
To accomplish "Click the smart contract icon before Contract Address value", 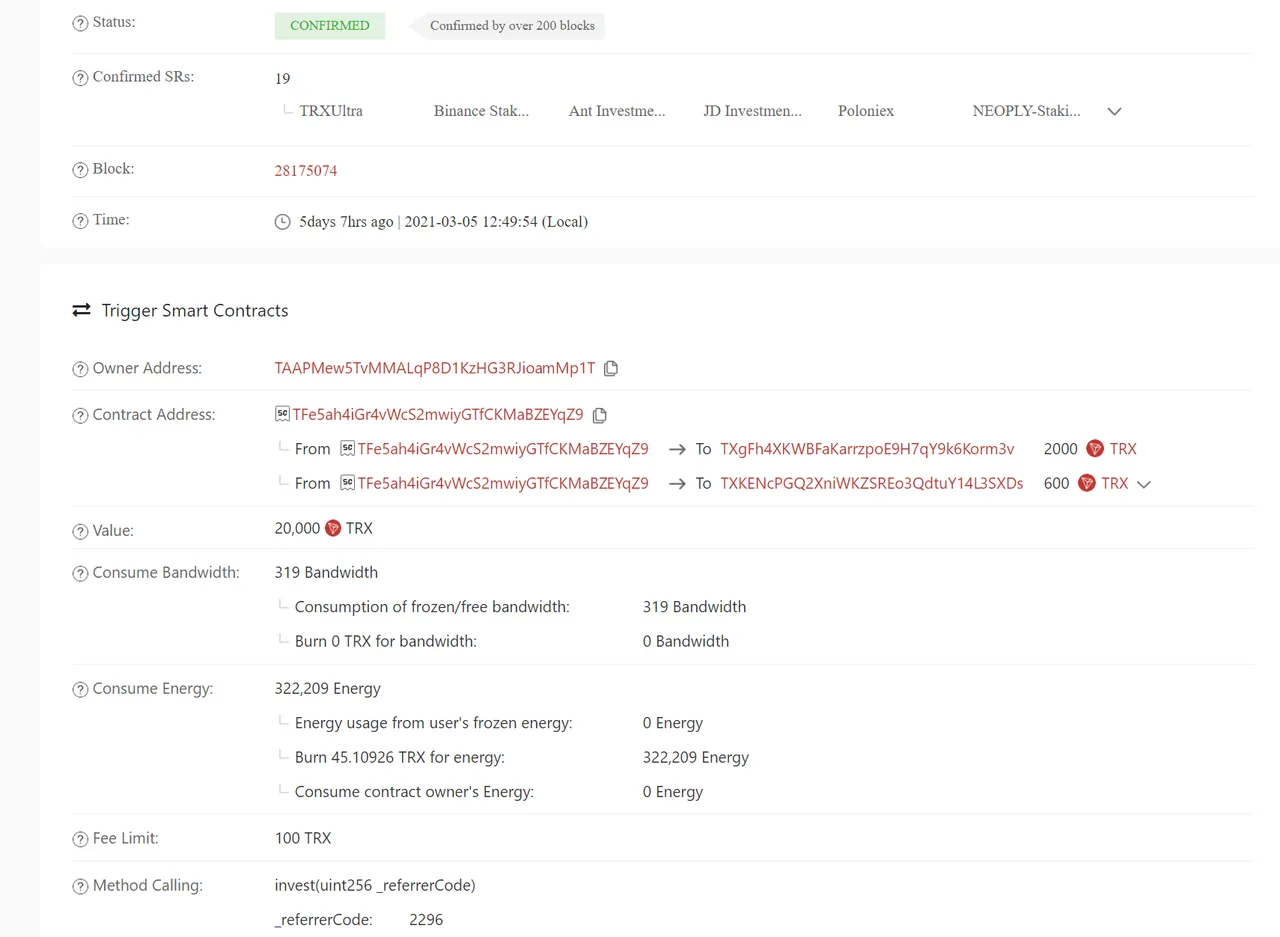I will coord(282,414).
